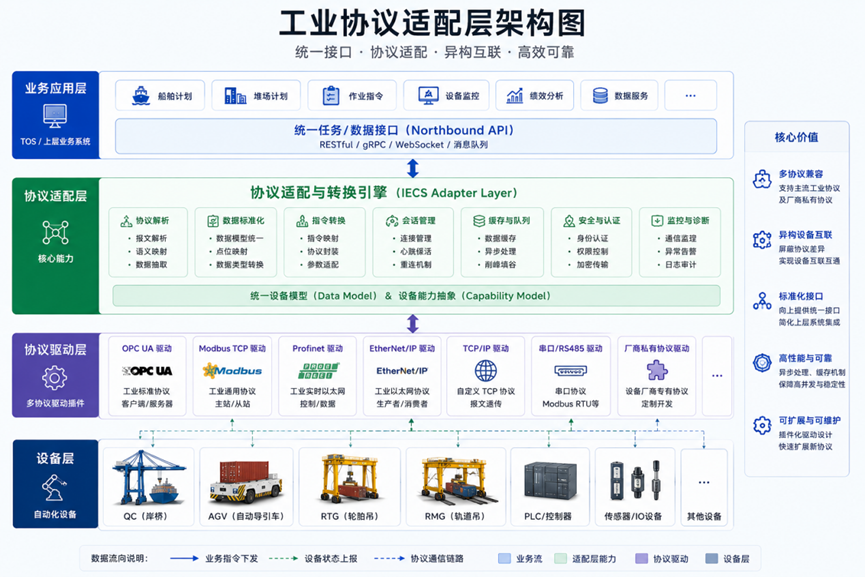
Task: Click the robot arm icon in 设备层
Action: 55,487
